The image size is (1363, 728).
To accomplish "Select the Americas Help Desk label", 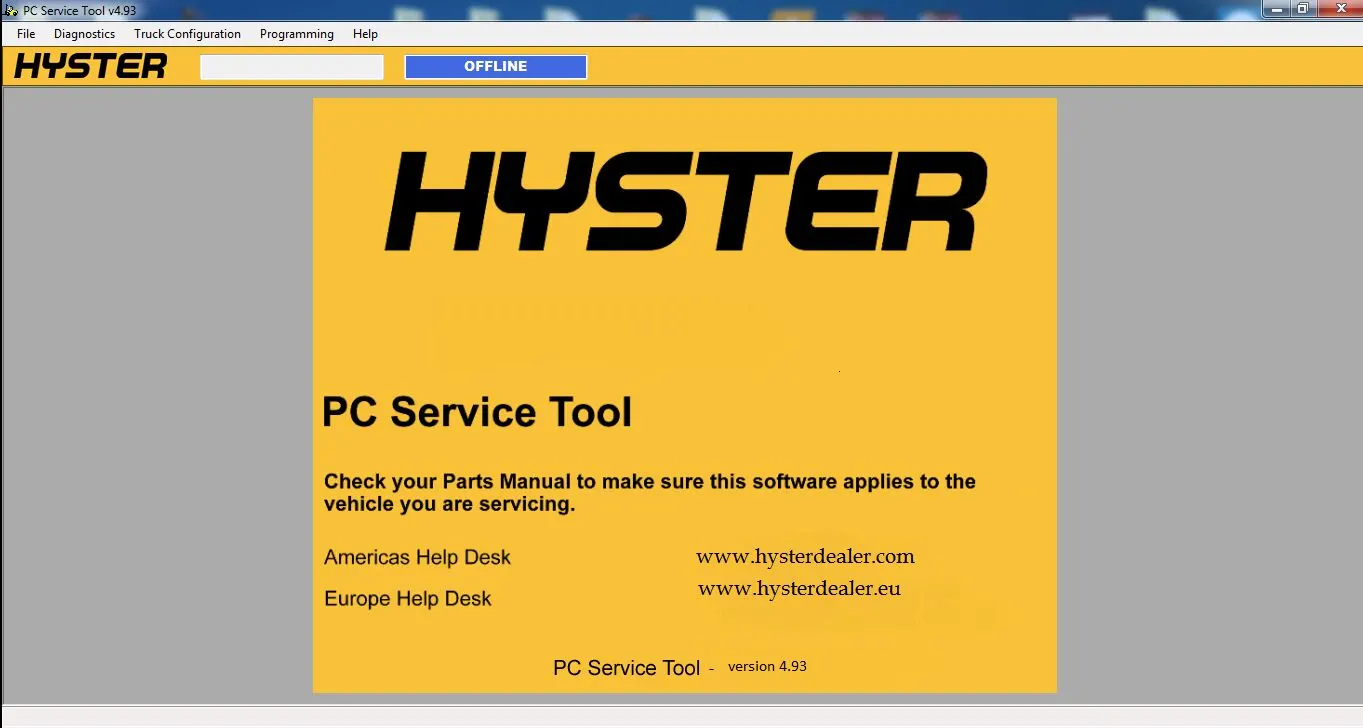I will [x=417, y=557].
